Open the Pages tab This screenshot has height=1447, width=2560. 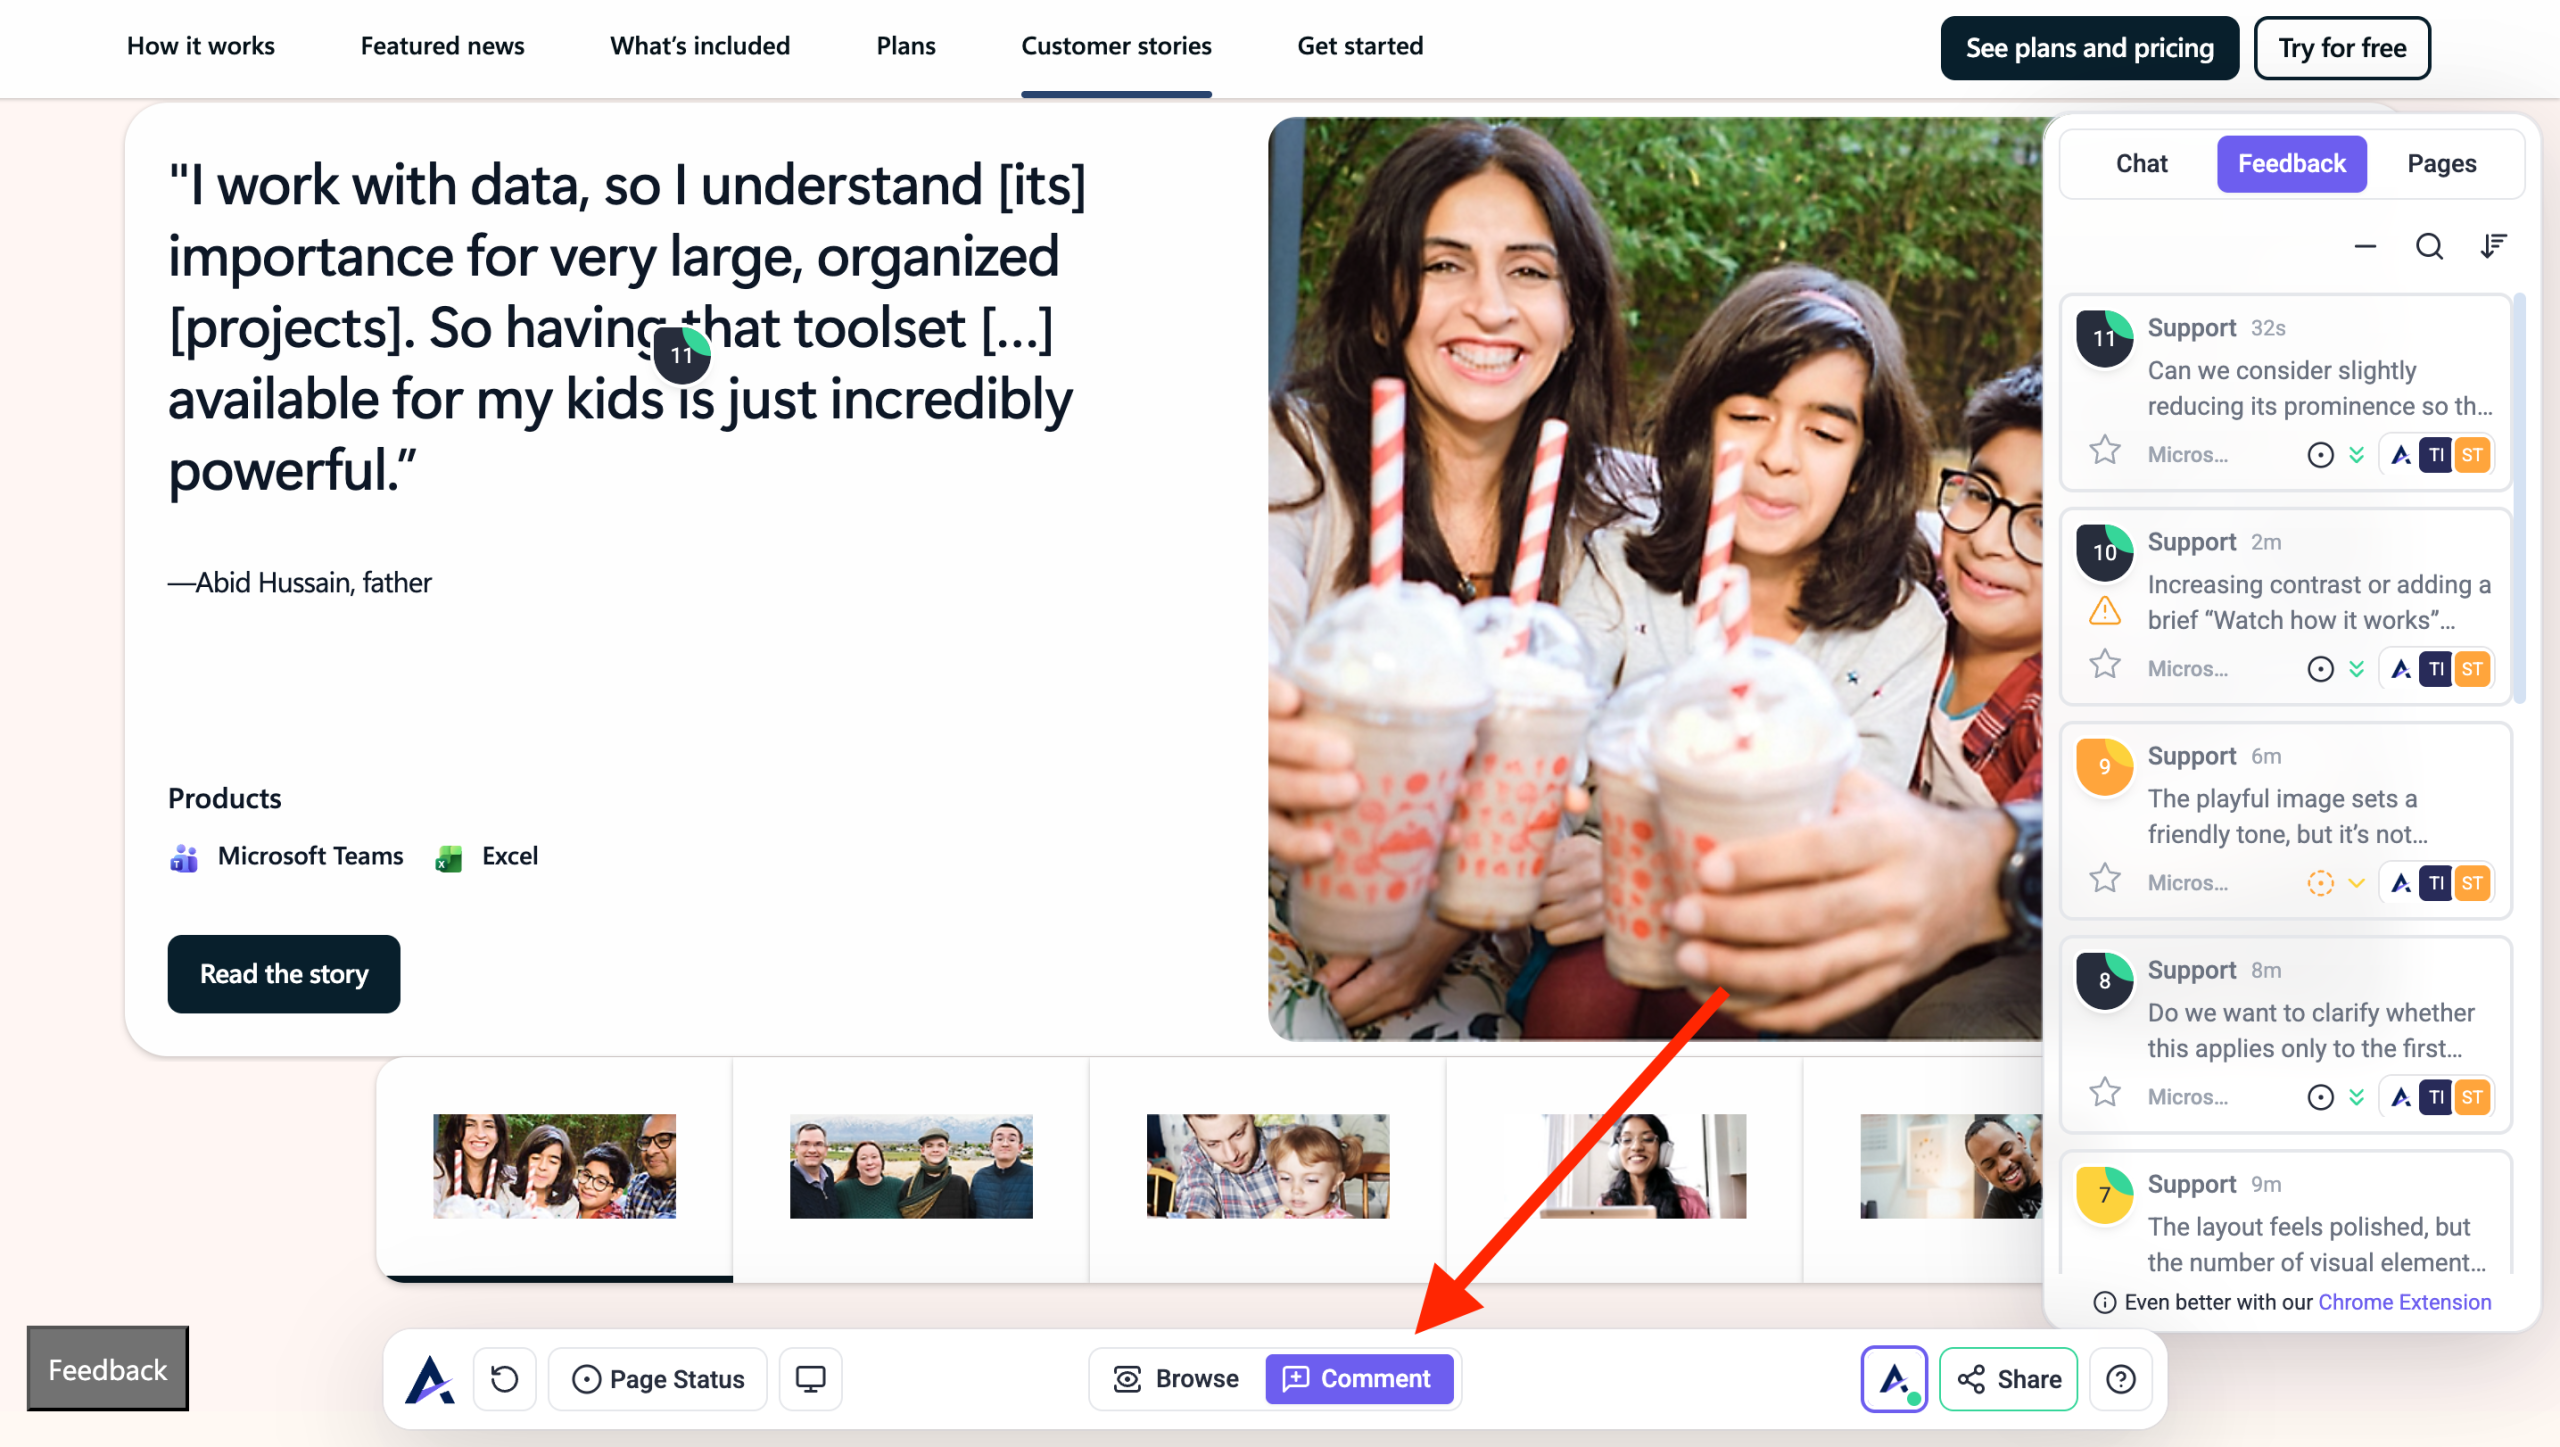point(2441,164)
